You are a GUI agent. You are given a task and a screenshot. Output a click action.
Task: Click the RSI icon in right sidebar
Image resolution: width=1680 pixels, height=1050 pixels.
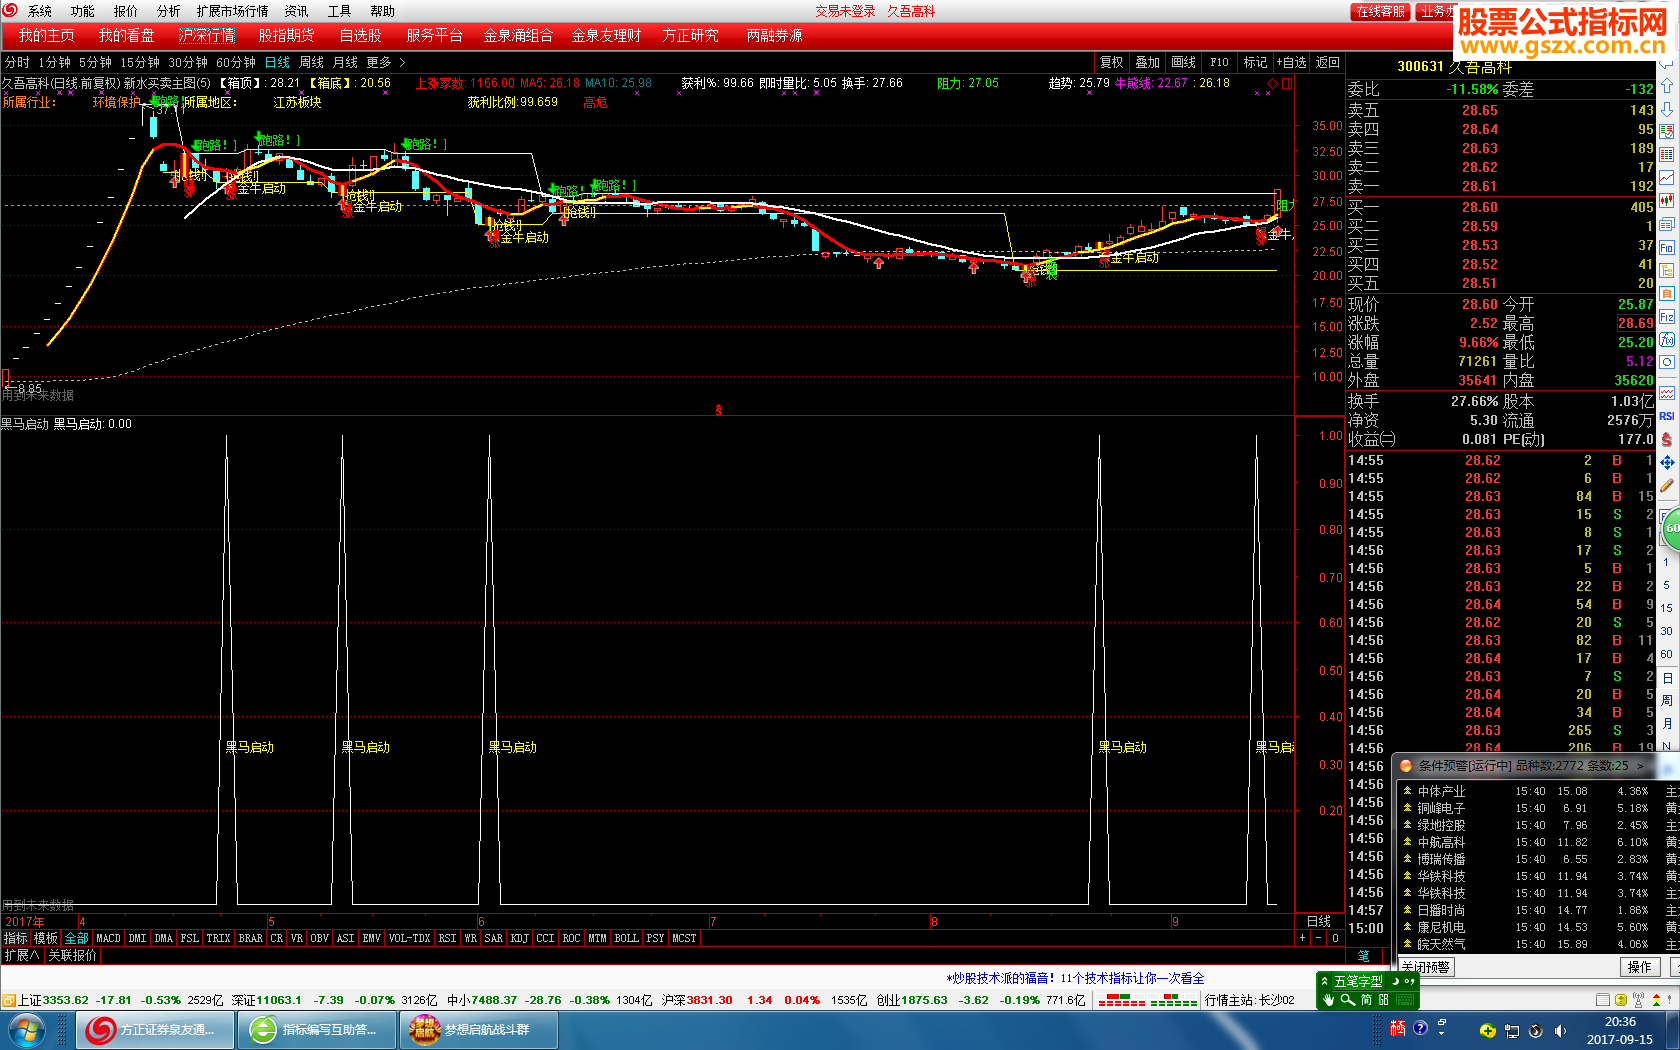pyautogui.click(x=1667, y=416)
